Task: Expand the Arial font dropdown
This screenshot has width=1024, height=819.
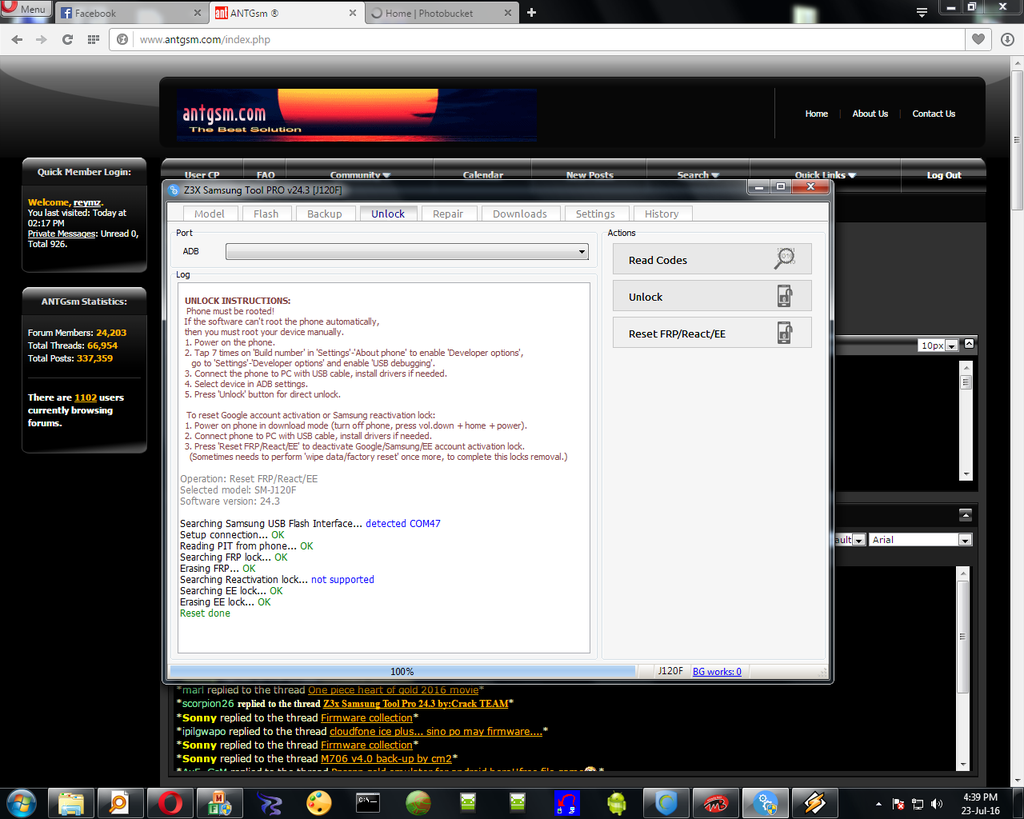Action: (965, 540)
